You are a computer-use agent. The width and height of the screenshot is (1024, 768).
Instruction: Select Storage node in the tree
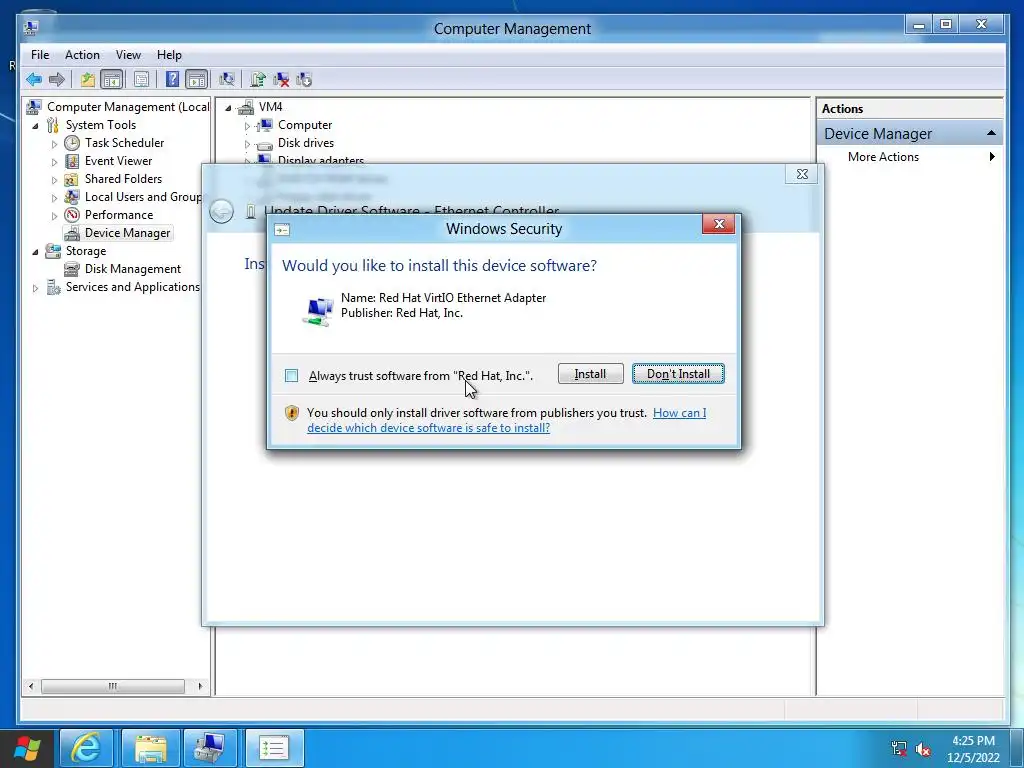(x=86, y=251)
